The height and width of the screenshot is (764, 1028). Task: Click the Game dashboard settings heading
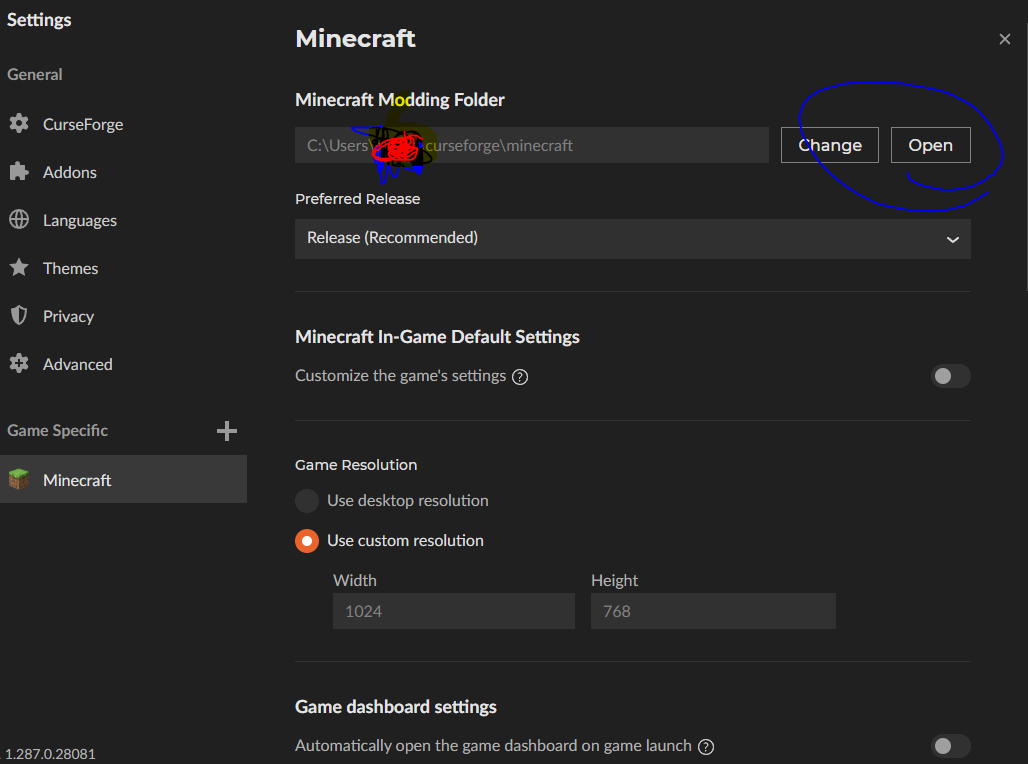point(395,707)
